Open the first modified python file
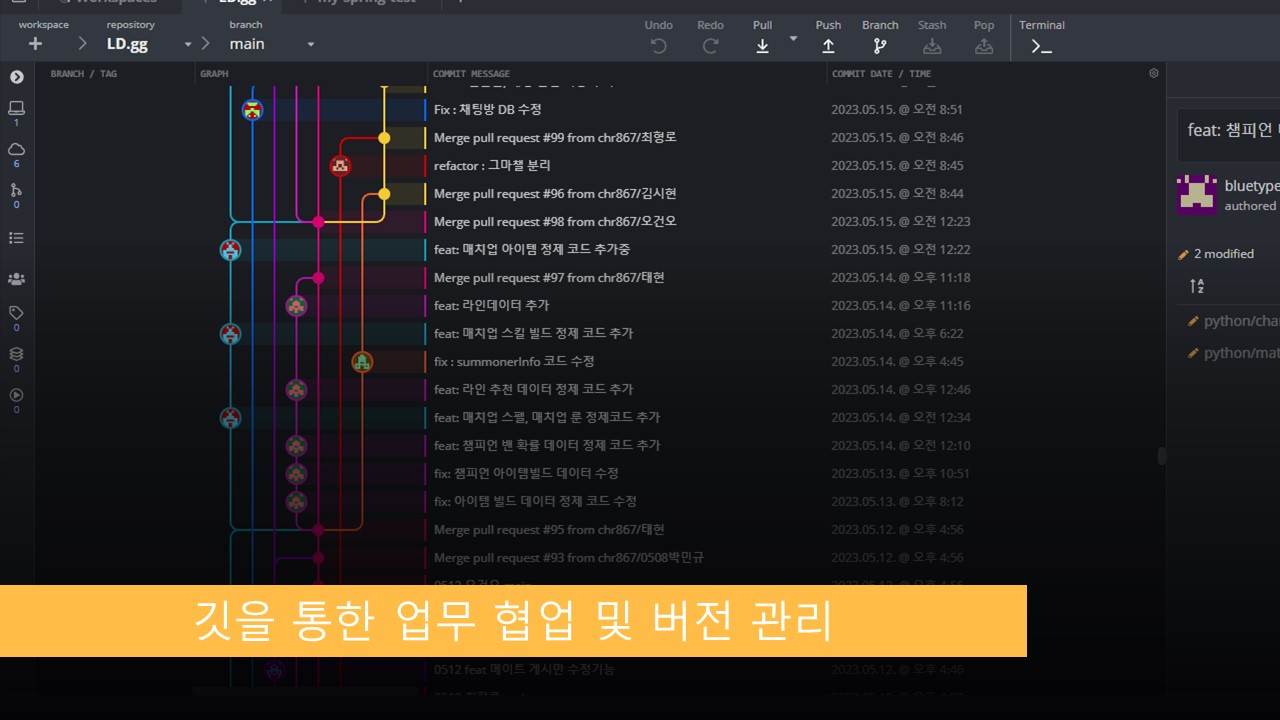 pos(1240,321)
